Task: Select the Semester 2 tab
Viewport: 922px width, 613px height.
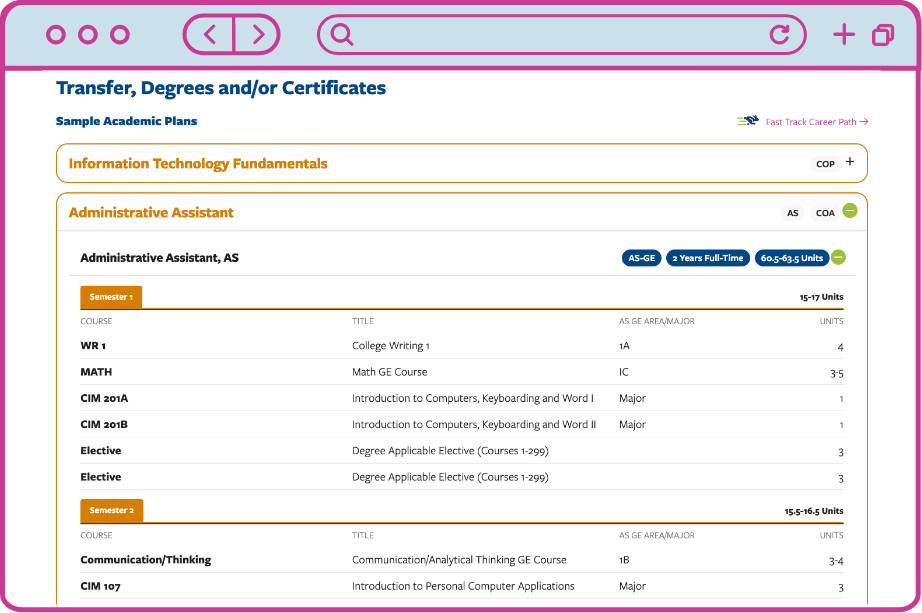Action: [111, 510]
